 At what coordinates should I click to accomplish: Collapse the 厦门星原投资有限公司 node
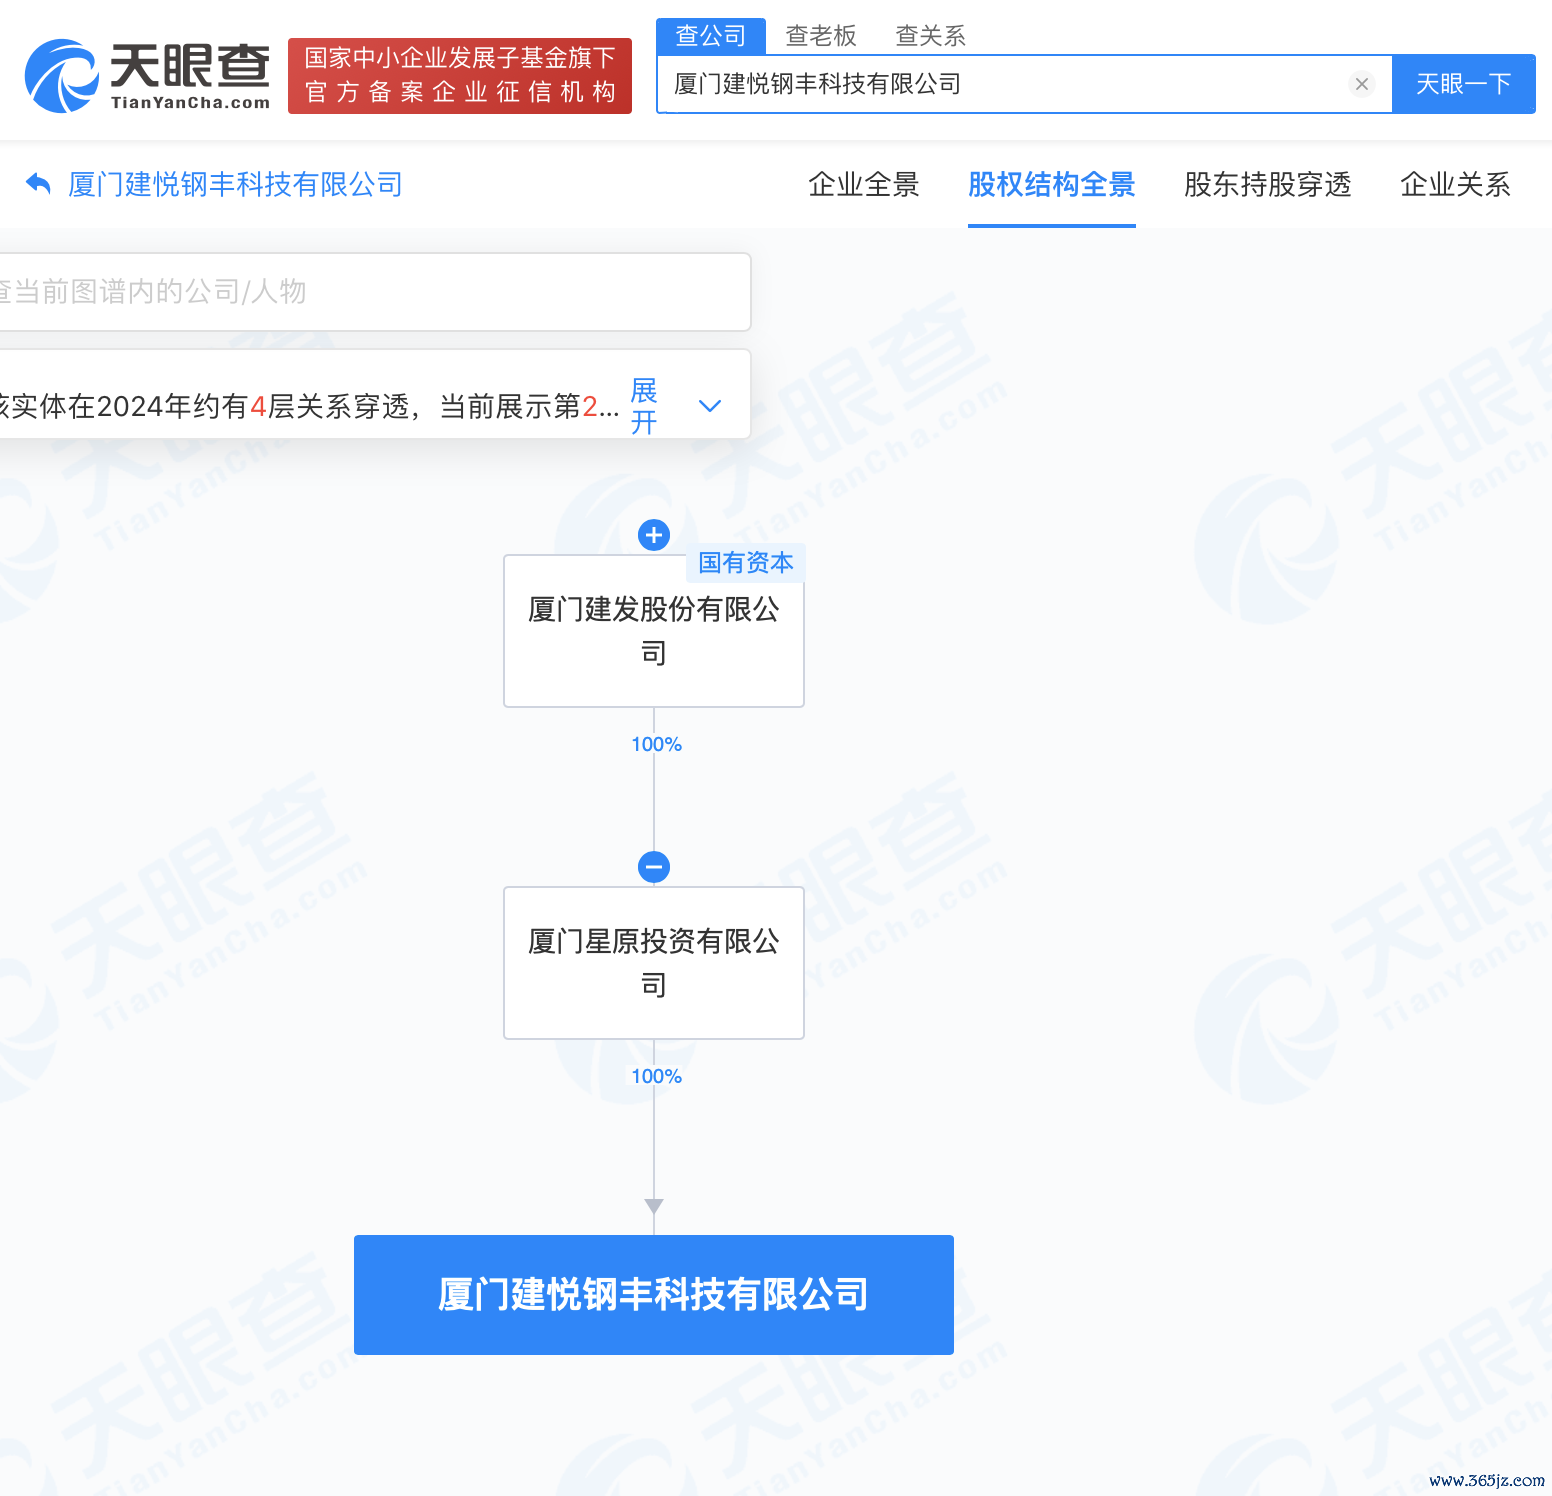click(x=653, y=867)
